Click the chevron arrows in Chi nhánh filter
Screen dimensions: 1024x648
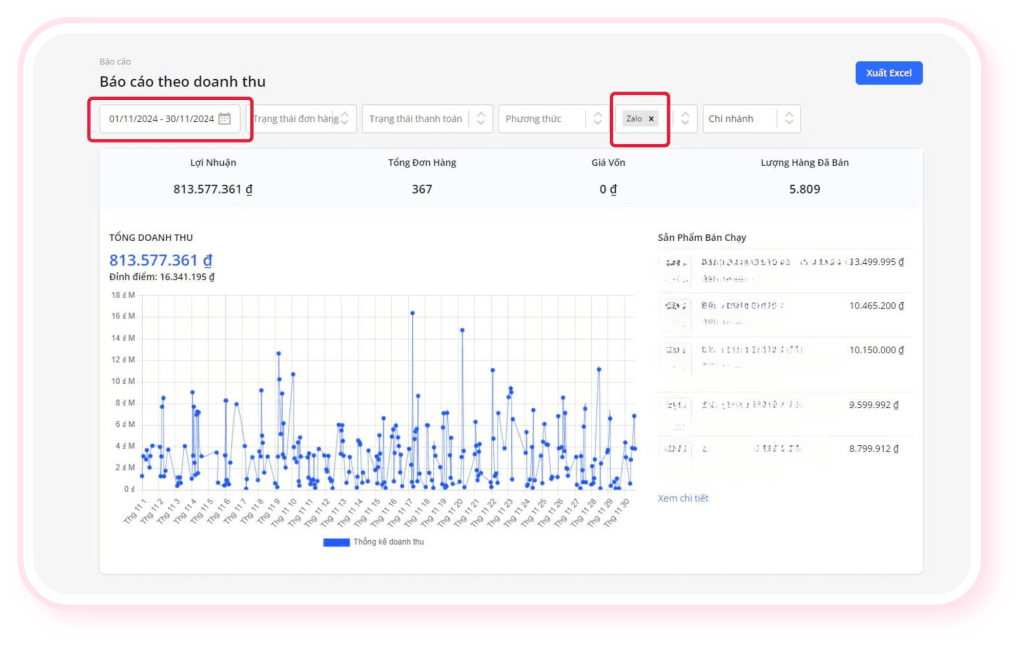coord(789,119)
